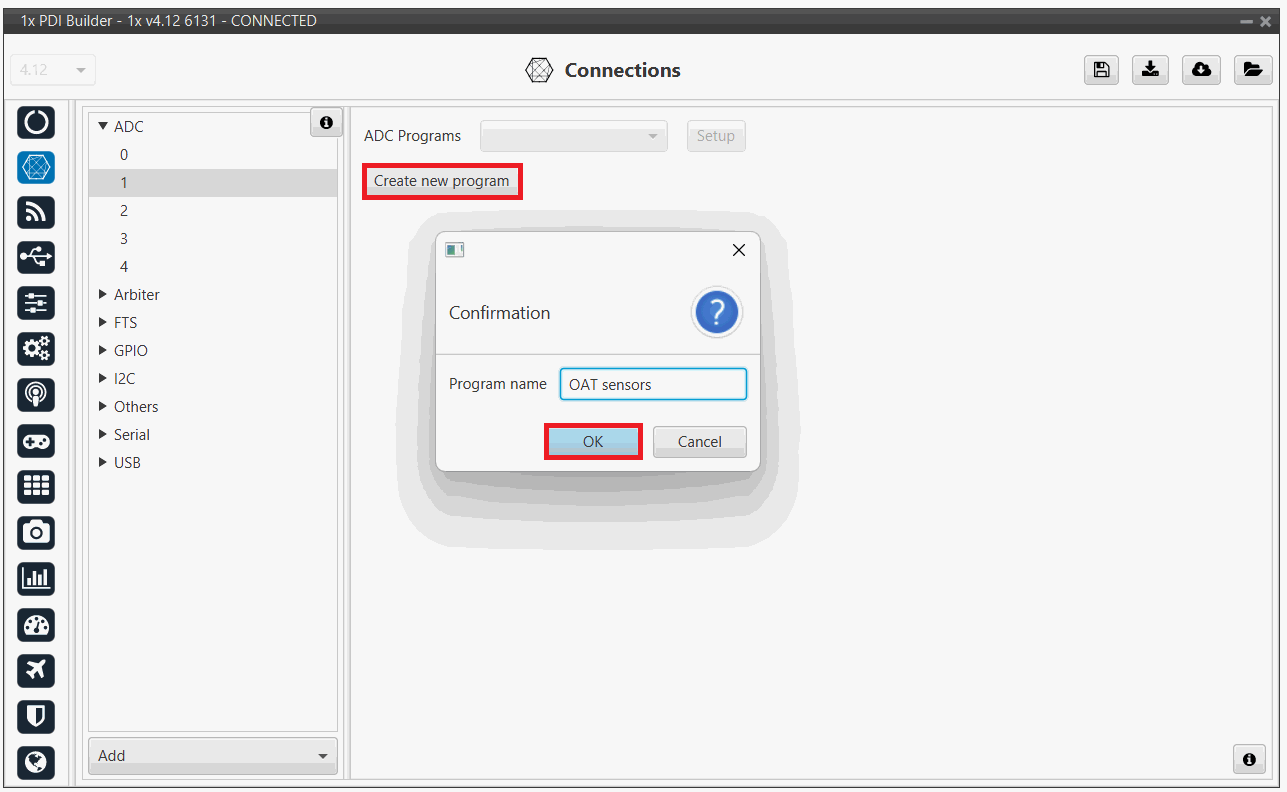Click the Create new program button
The width and height of the screenshot is (1287, 792).
point(441,182)
